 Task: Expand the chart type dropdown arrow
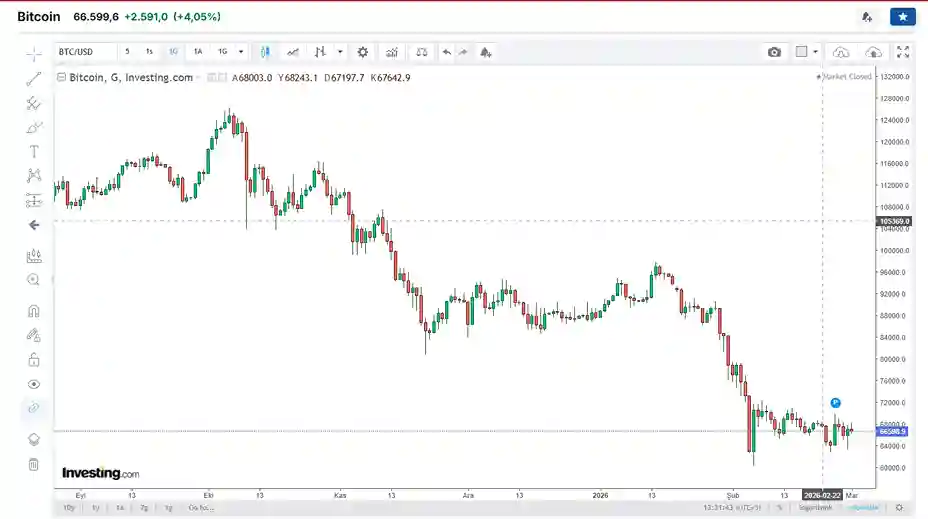coord(340,52)
